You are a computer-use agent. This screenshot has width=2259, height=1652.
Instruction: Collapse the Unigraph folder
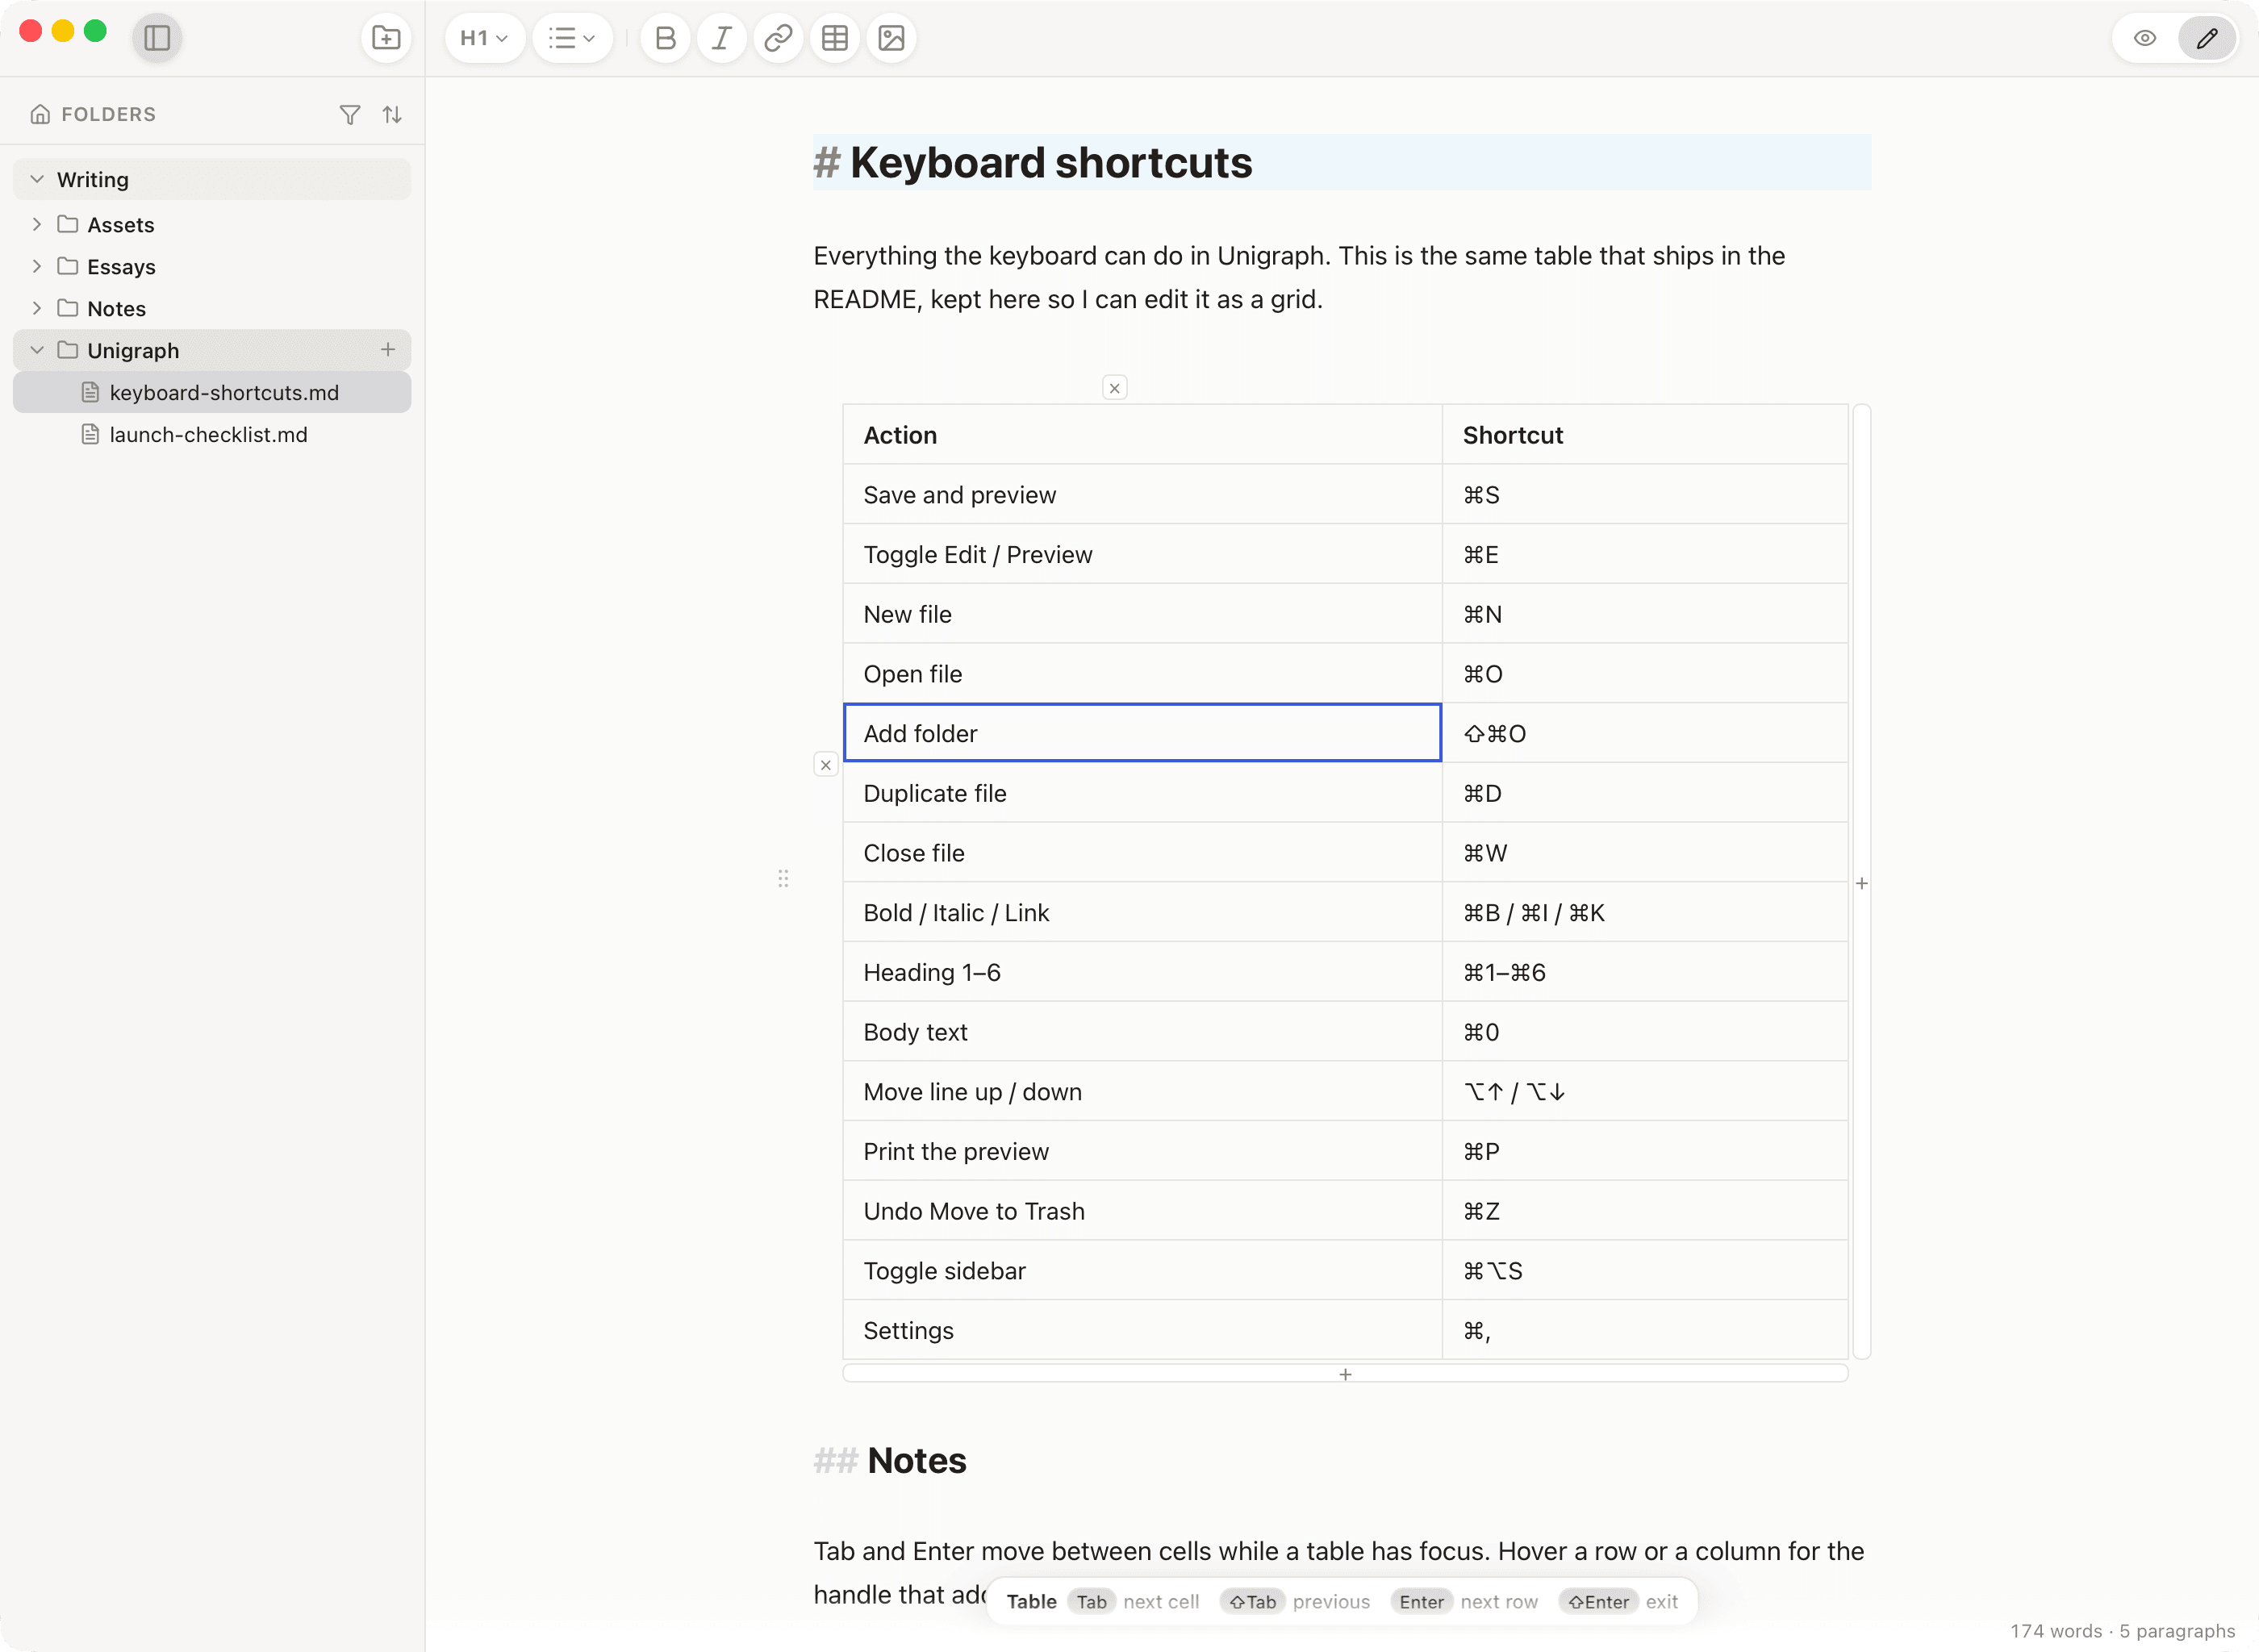[37, 350]
